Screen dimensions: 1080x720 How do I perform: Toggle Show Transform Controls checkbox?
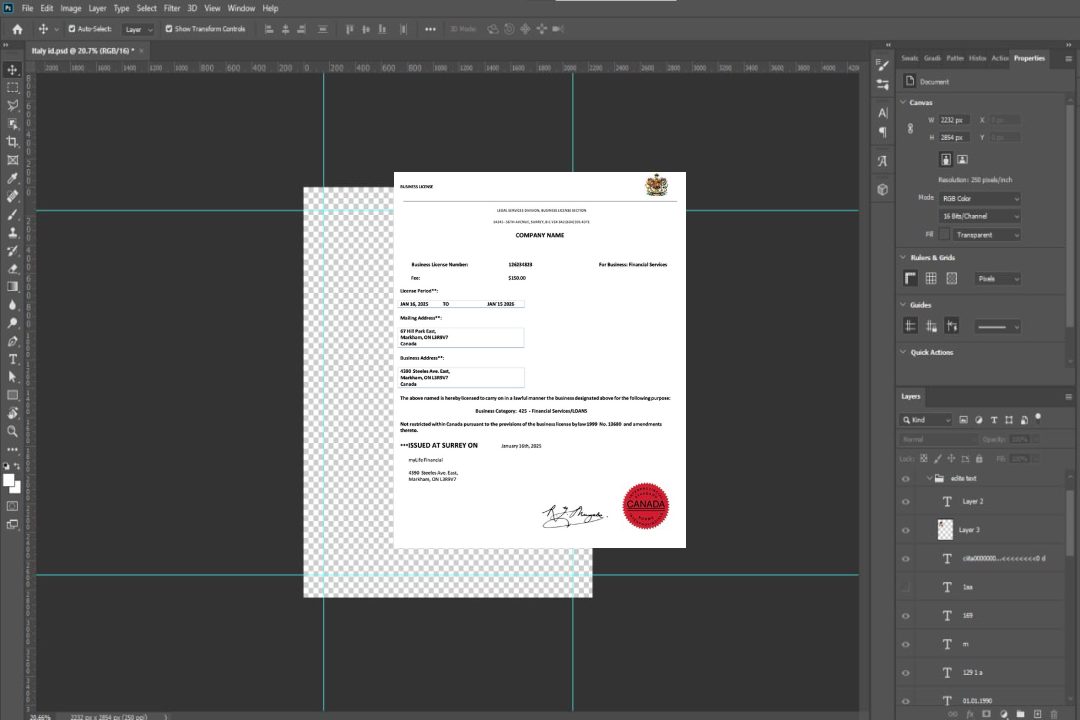coord(169,29)
